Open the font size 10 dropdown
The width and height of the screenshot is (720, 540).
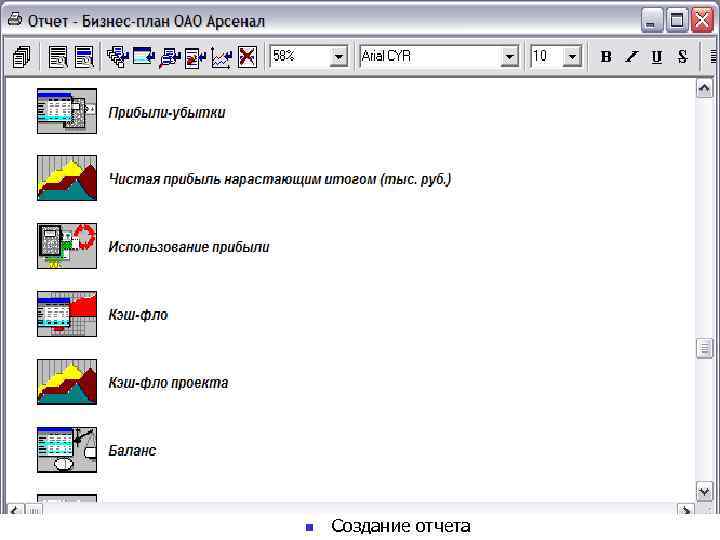tap(572, 57)
